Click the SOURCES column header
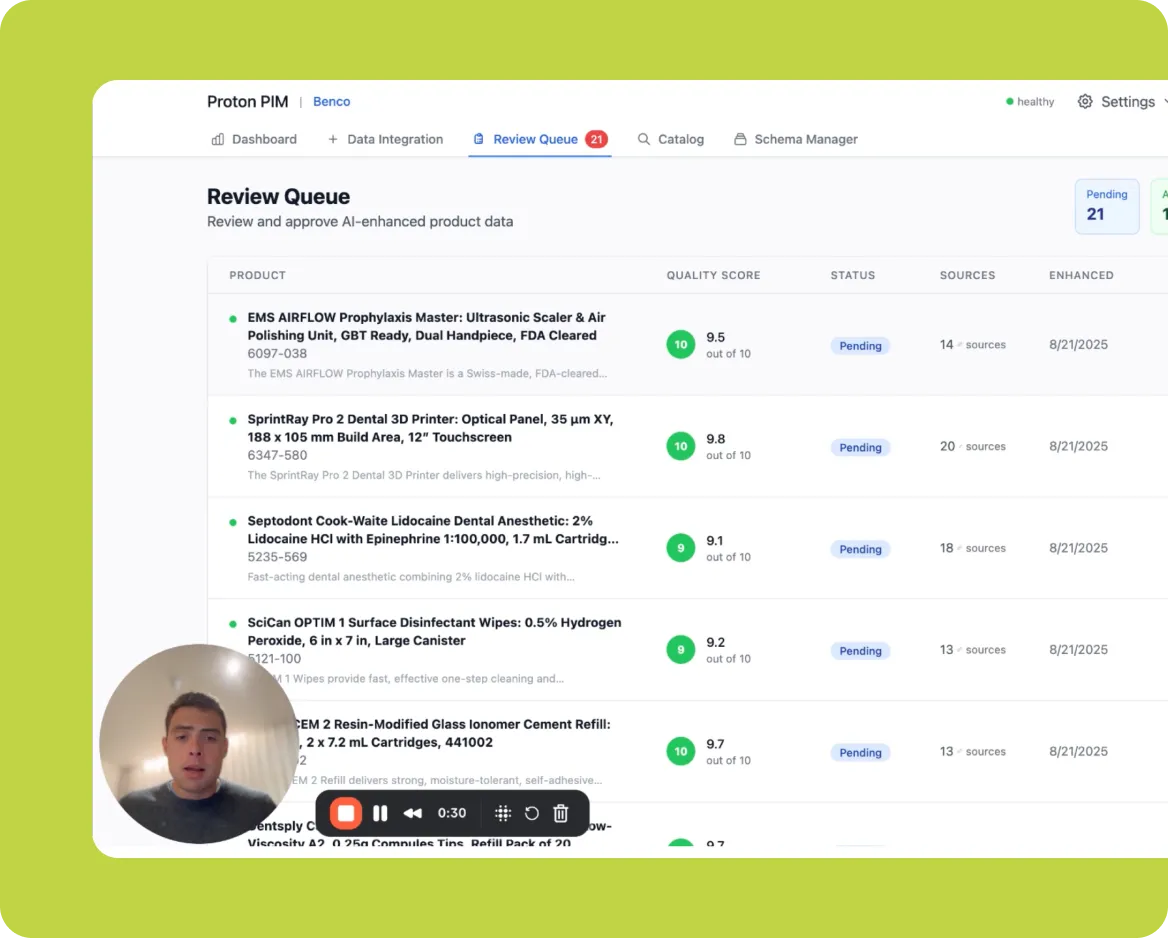The width and height of the screenshot is (1168, 938). coord(967,276)
